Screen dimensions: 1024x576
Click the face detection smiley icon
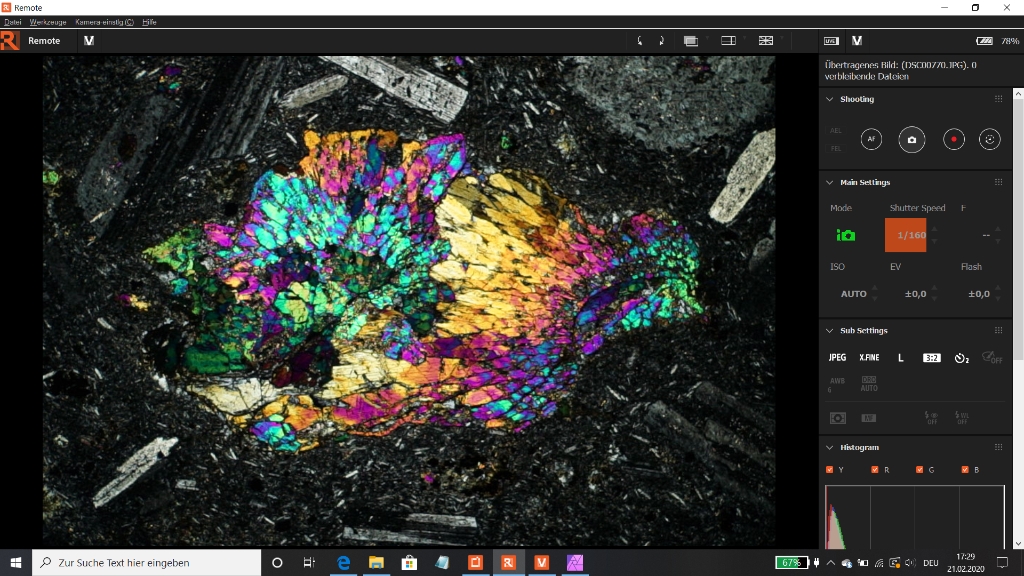point(990,140)
